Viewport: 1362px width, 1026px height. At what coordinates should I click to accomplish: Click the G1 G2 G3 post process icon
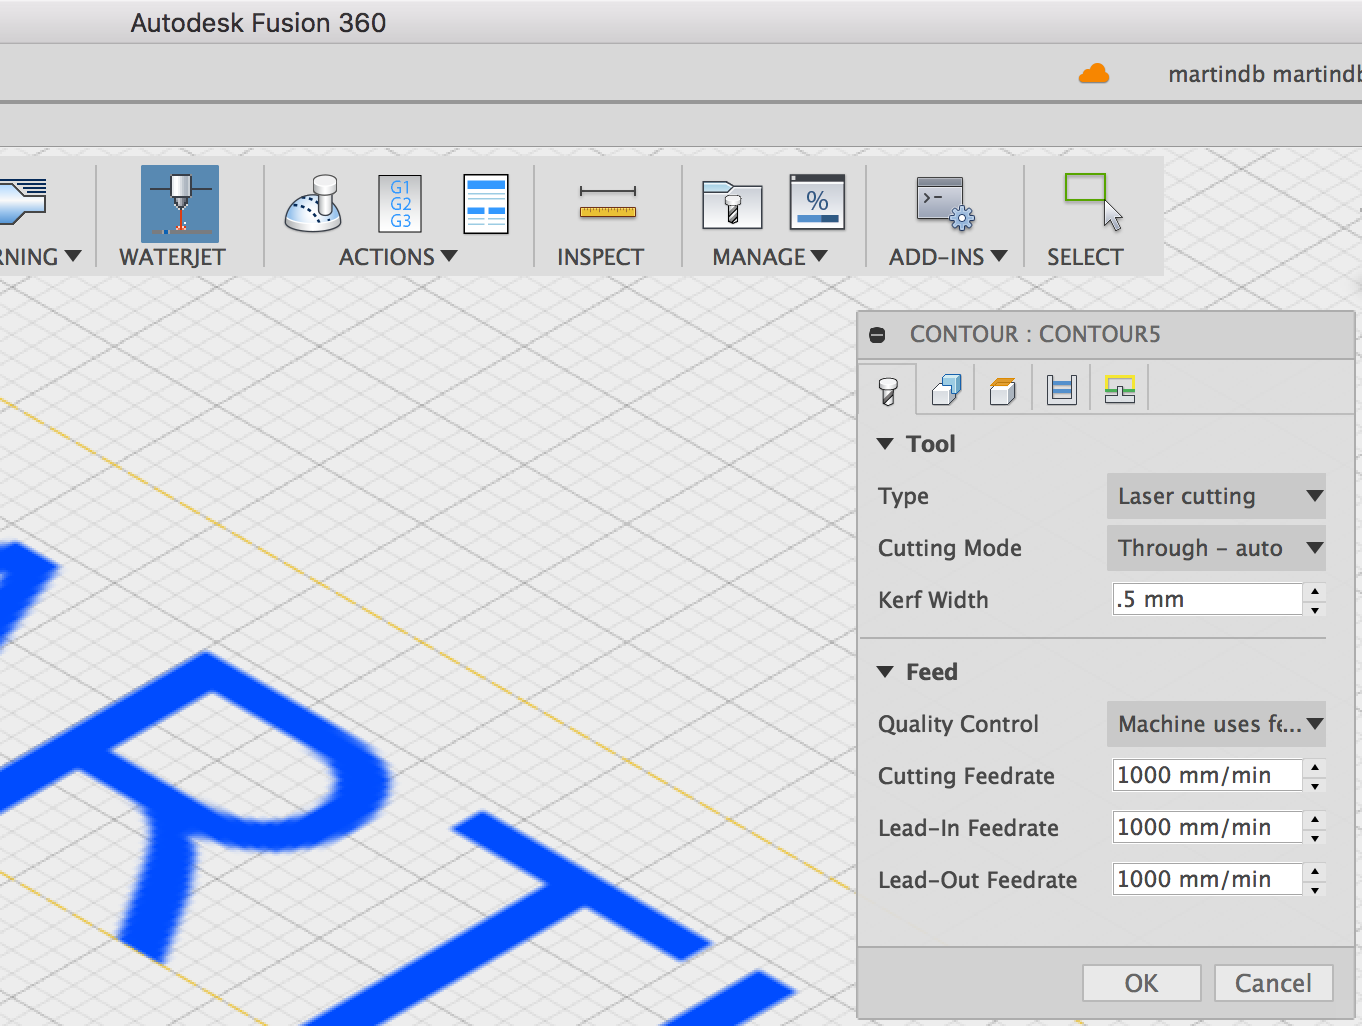[x=400, y=204]
